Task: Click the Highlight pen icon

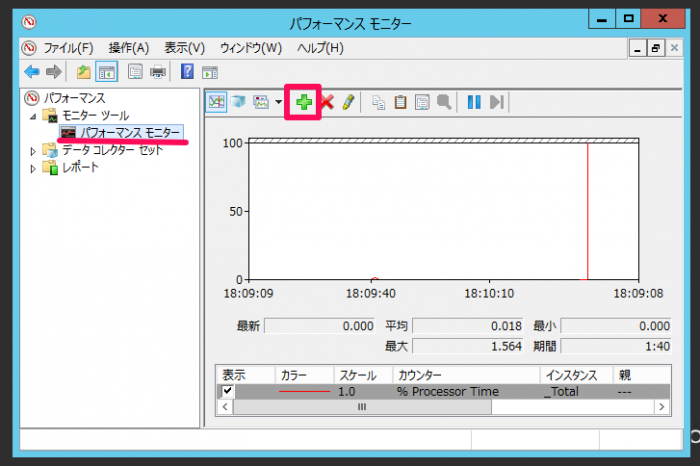Action: pos(348,102)
